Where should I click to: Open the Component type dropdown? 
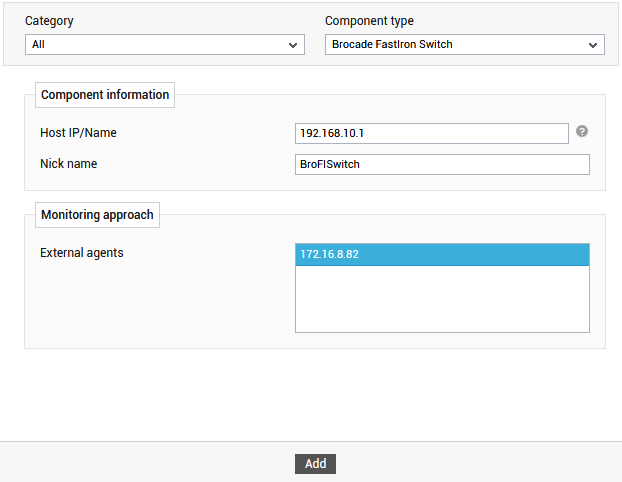coord(465,44)
